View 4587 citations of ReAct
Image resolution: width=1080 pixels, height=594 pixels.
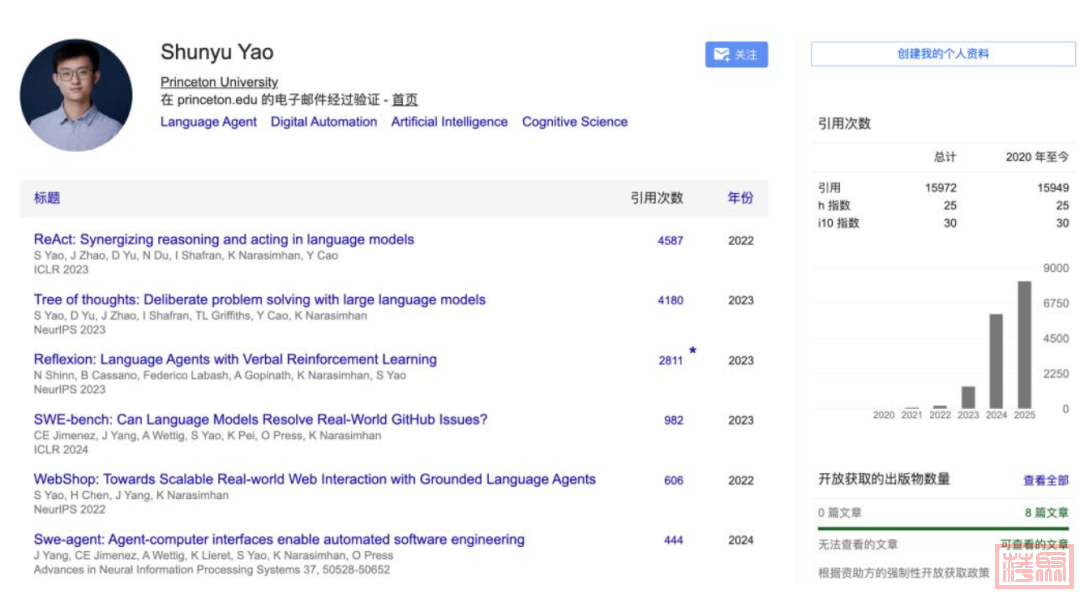coord(670,241)
